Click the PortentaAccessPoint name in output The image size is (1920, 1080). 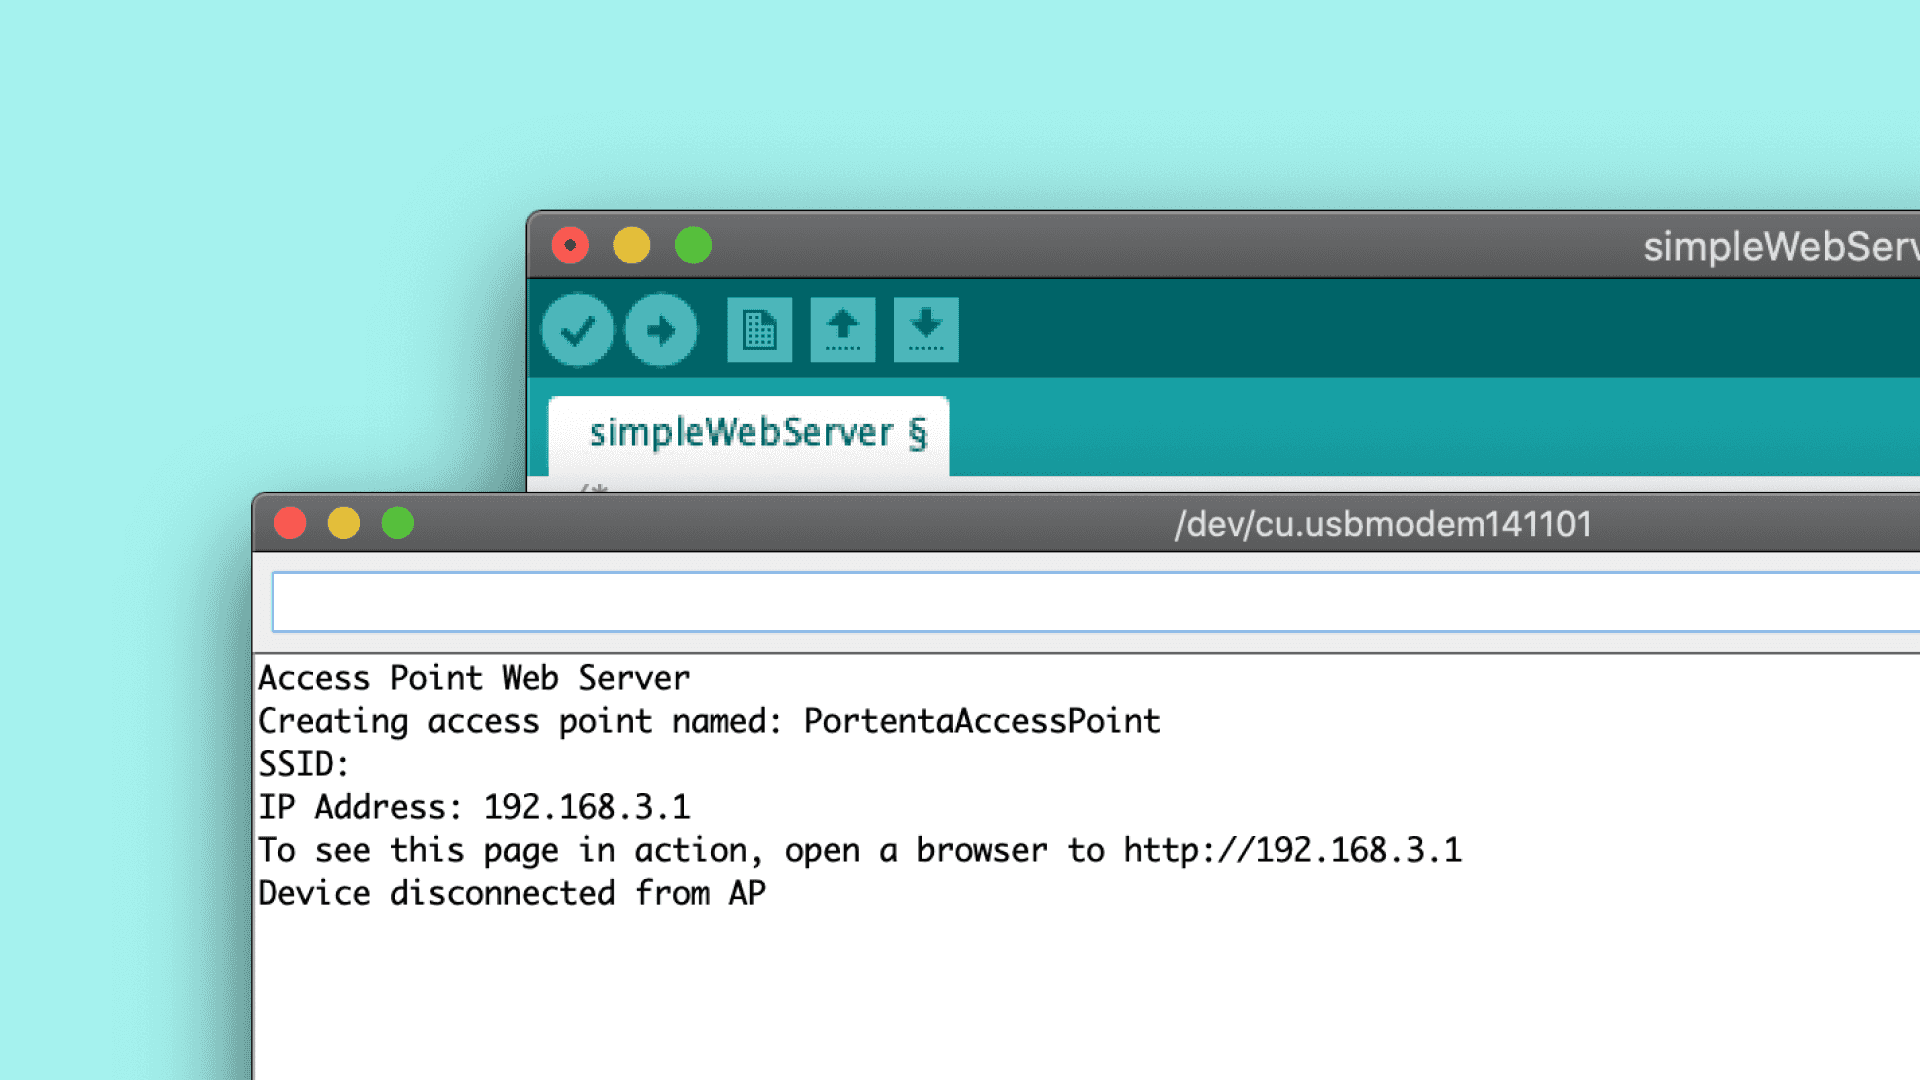982,722
